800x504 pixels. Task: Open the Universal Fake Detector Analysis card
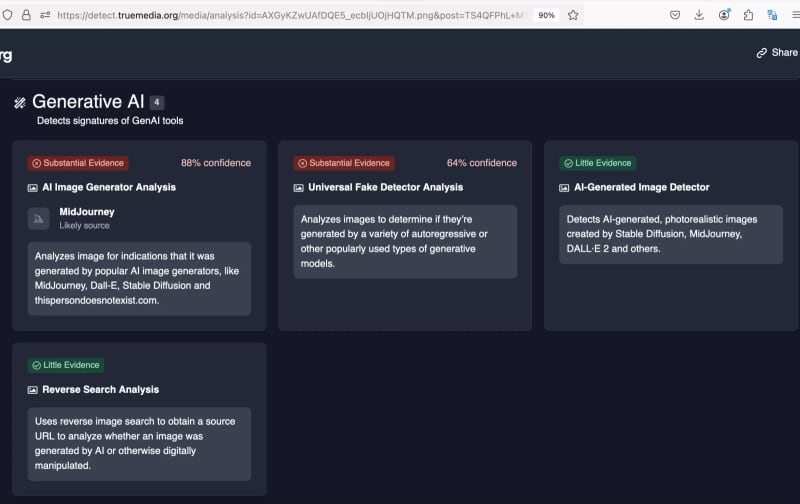(x=385, y=187)
